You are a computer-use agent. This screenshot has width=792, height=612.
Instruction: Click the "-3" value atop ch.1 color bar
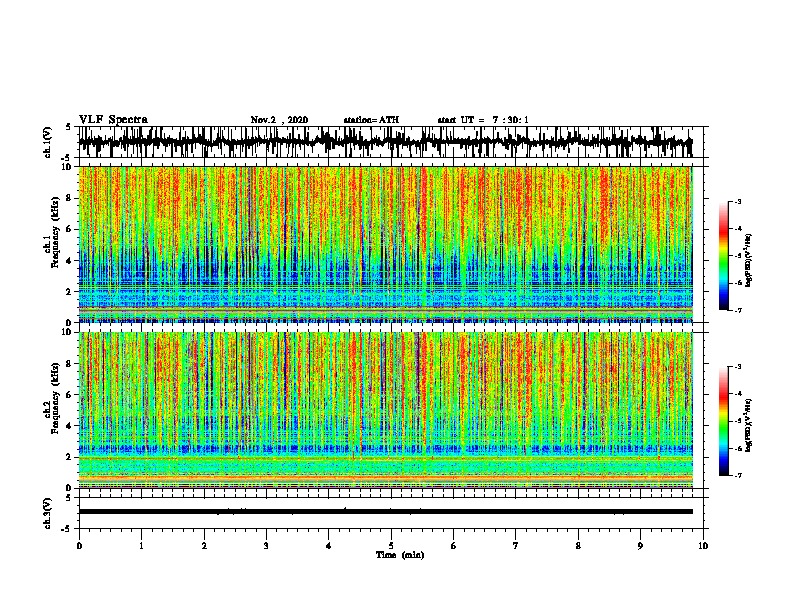[x=737, y=201]
